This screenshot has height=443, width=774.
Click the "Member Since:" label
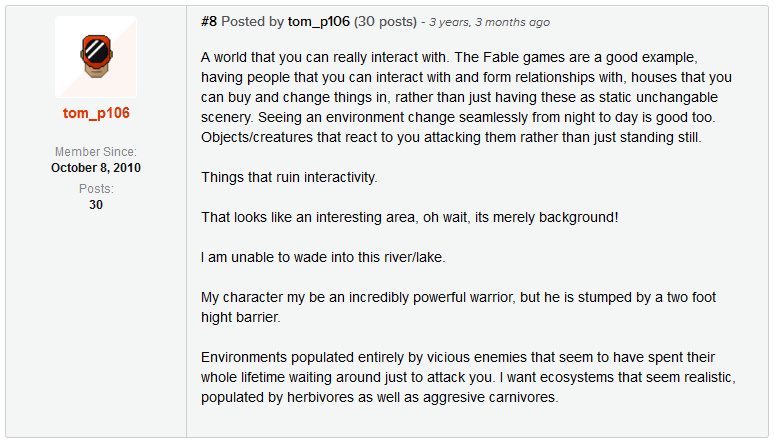(96, 151)
